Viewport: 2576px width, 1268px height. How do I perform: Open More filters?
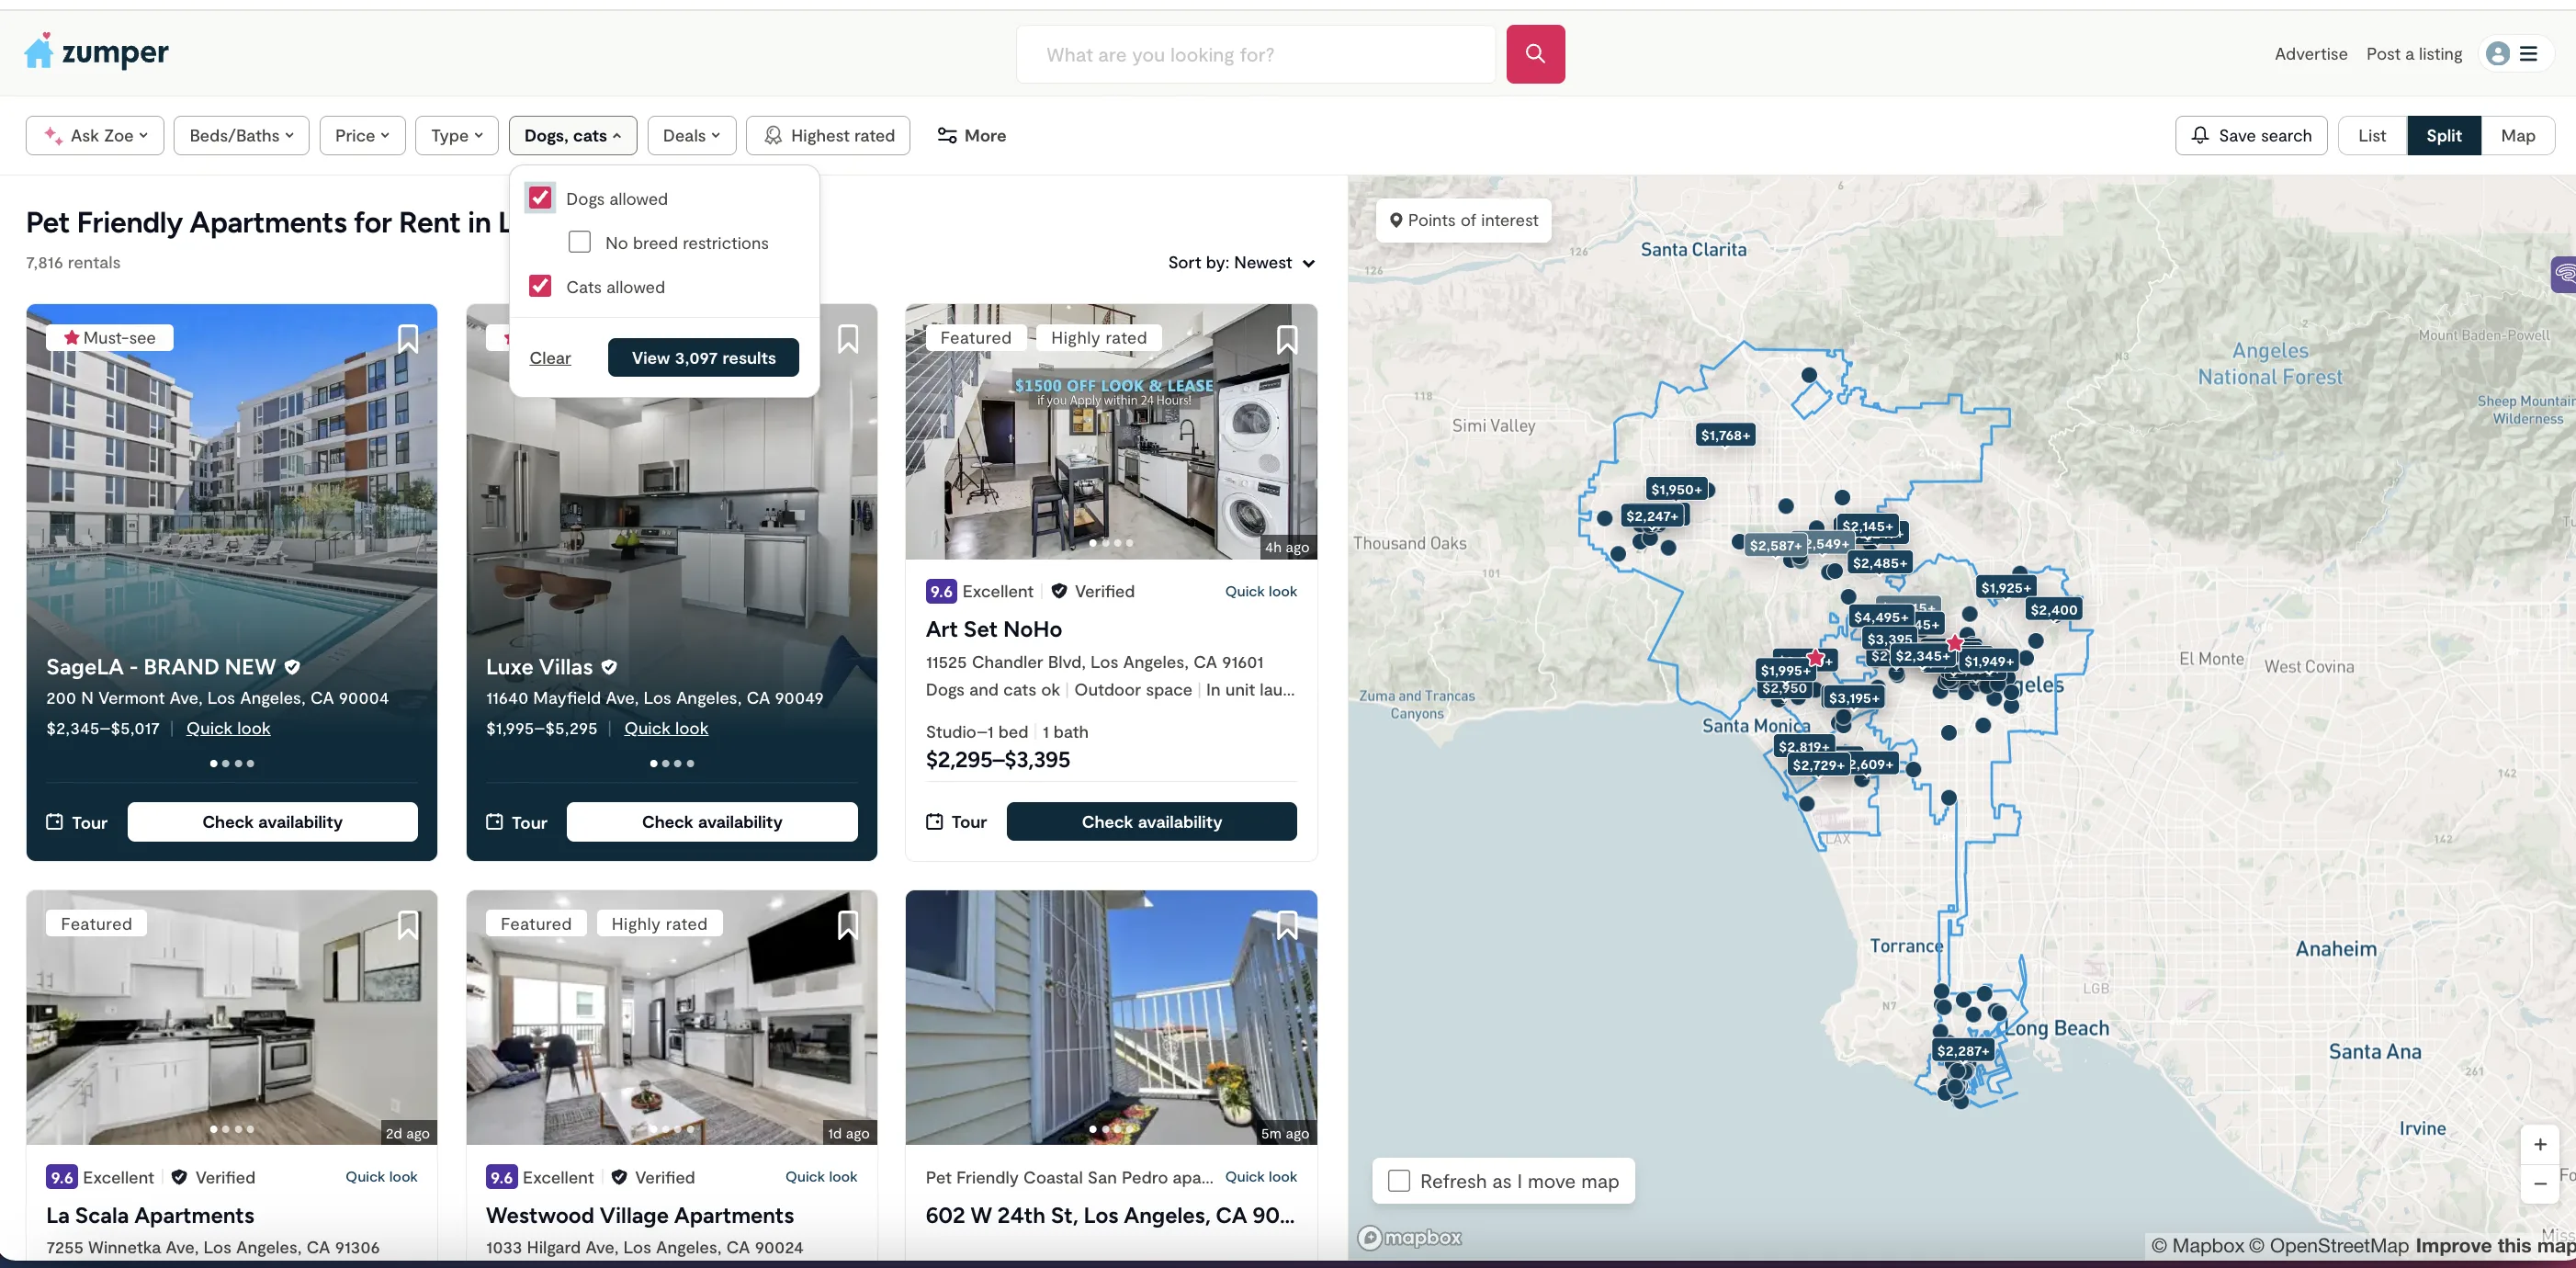coord(972,135)
